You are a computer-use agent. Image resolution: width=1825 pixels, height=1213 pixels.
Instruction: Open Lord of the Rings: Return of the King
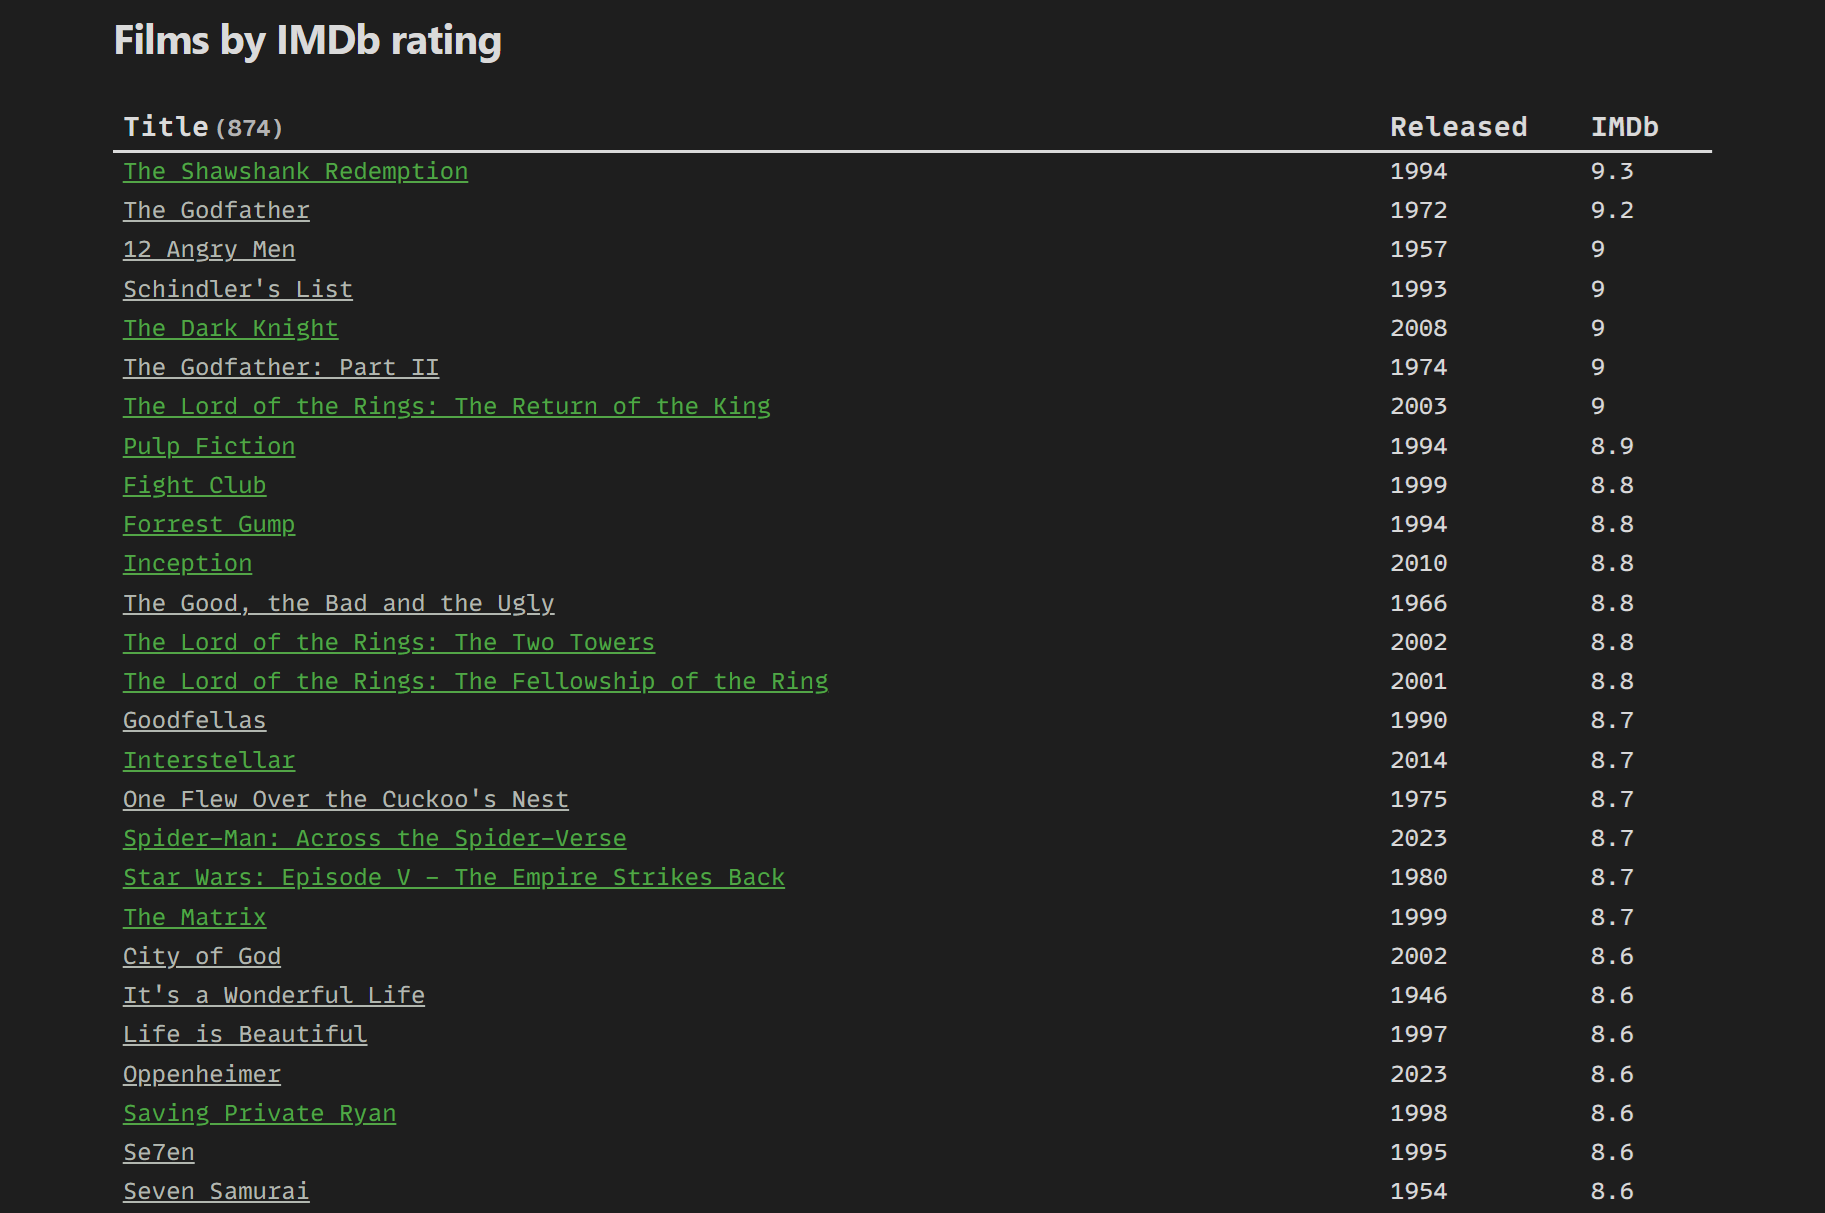pos(447,406)
